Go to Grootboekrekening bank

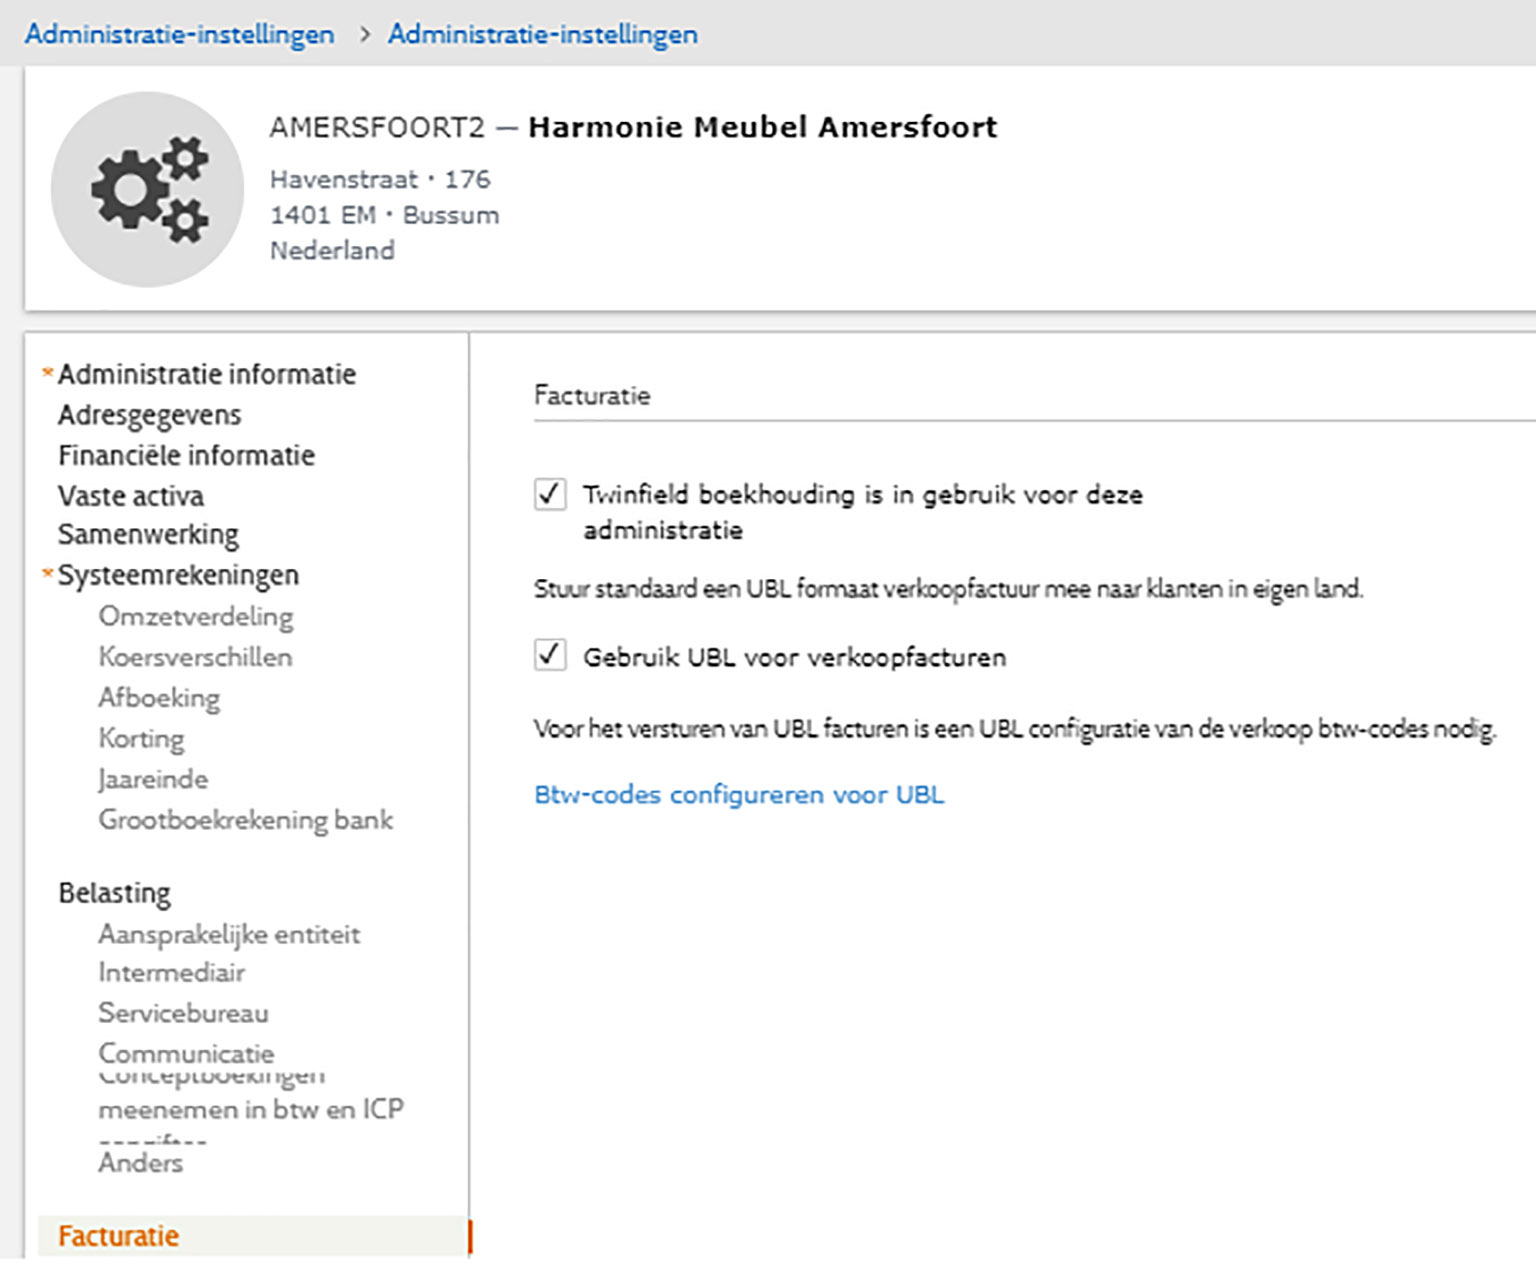[246, 820]
